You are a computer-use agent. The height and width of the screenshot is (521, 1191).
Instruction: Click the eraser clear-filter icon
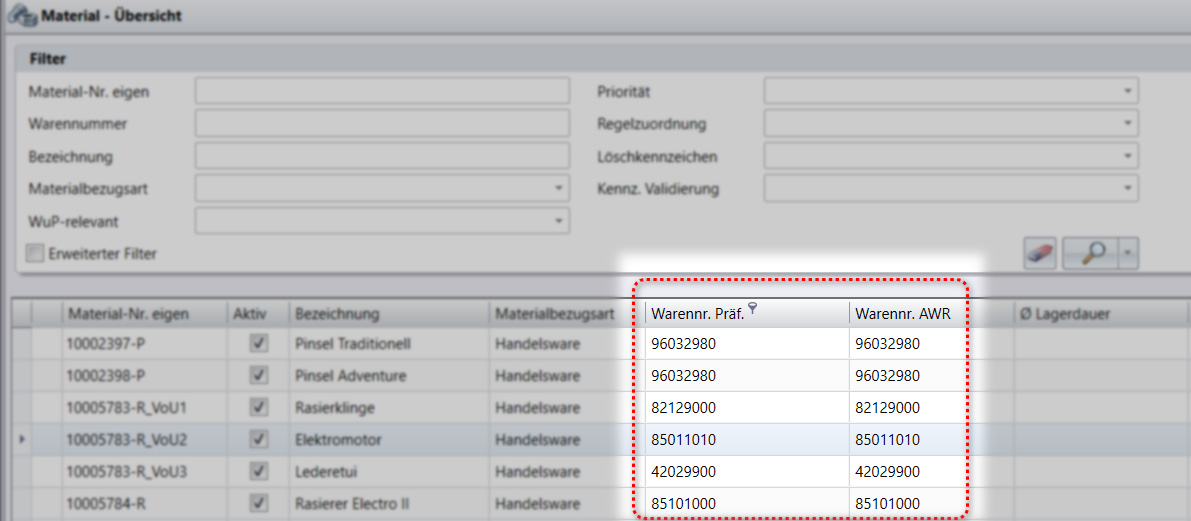pyautogui.click(x=1041, y=253)
